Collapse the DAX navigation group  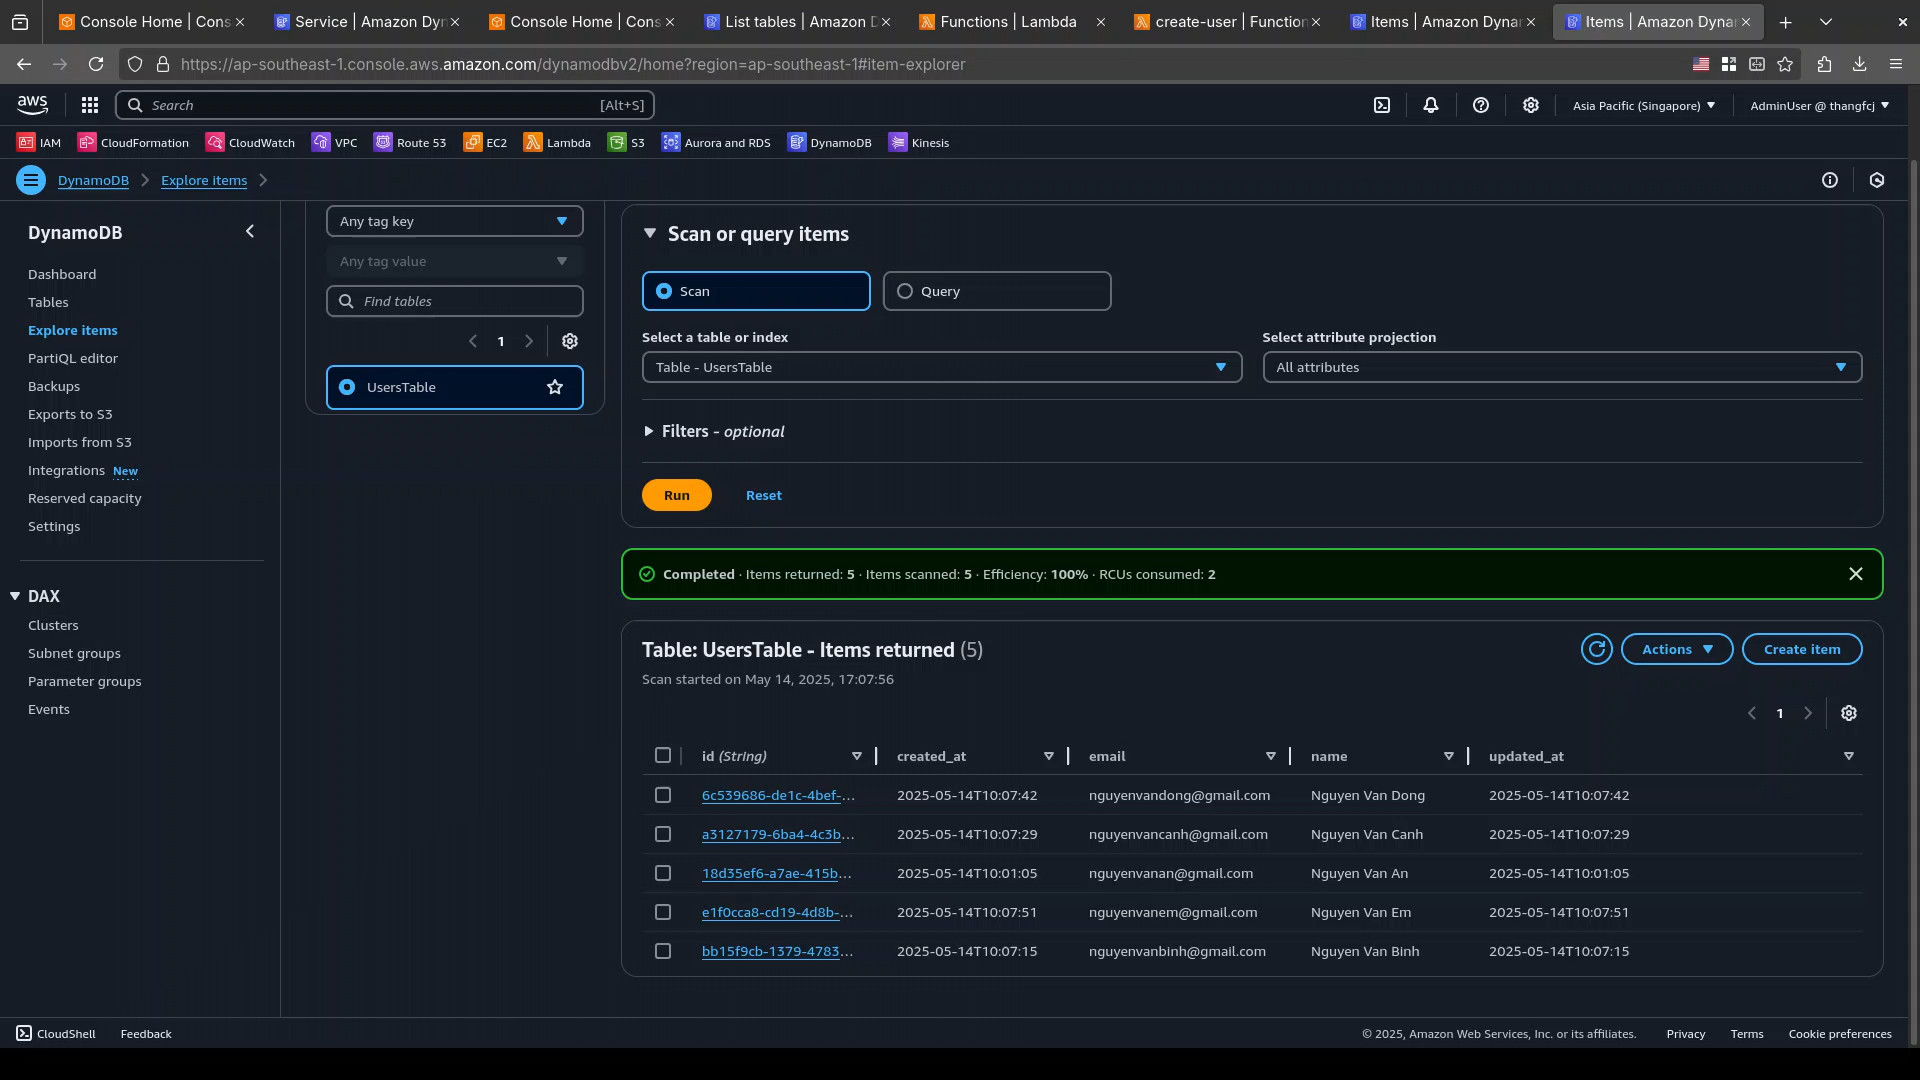pyautogui.click(x=15, y=596)
